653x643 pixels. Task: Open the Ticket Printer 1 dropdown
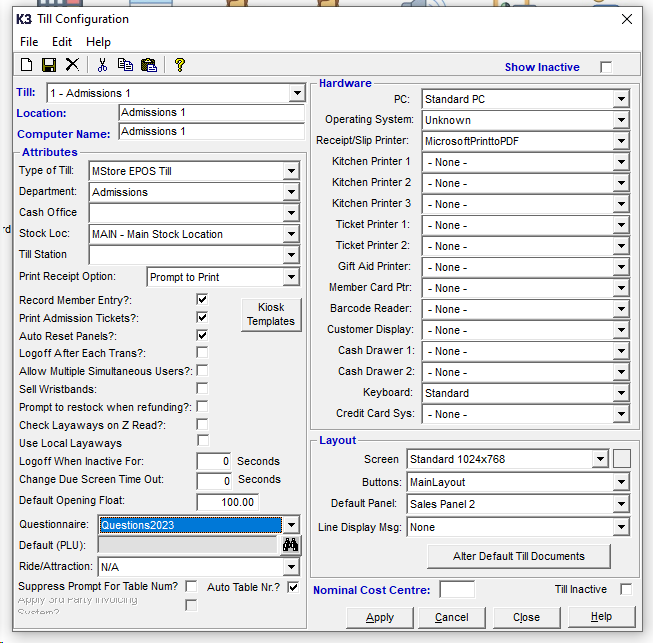(621, 225)
